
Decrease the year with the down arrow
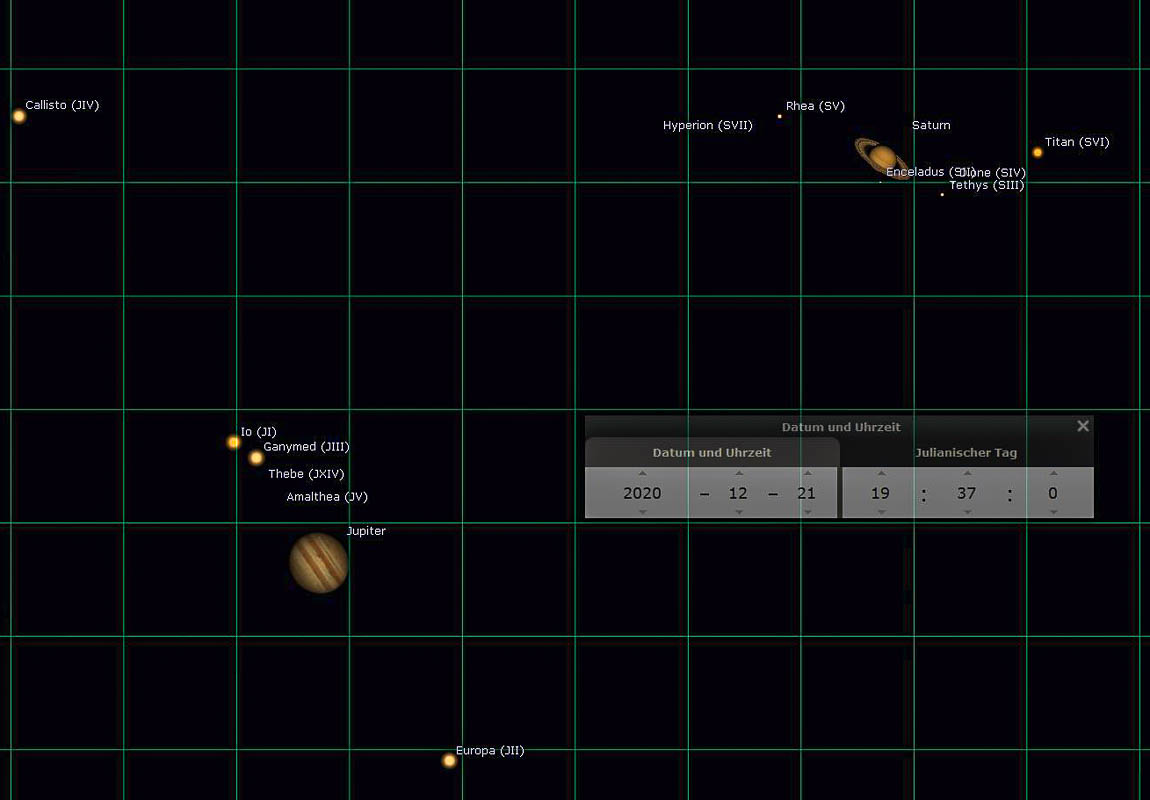(642, 511)
